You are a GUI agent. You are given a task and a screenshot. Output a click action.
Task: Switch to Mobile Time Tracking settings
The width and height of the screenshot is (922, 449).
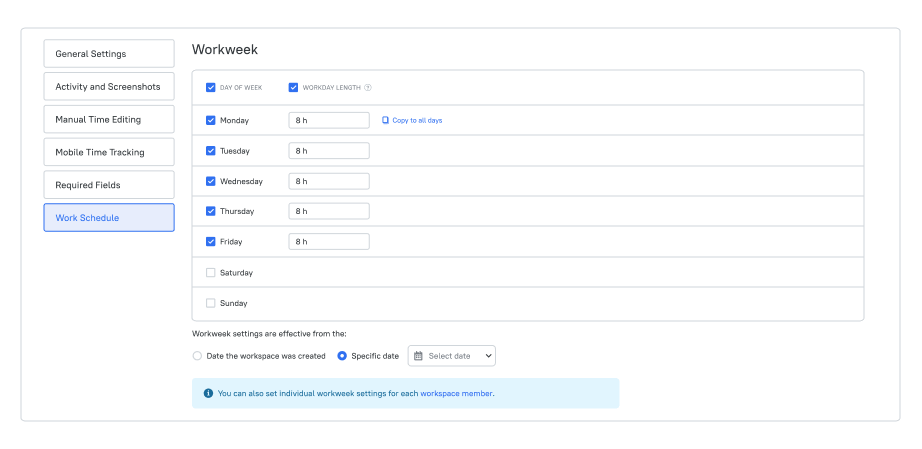[109, 152]
